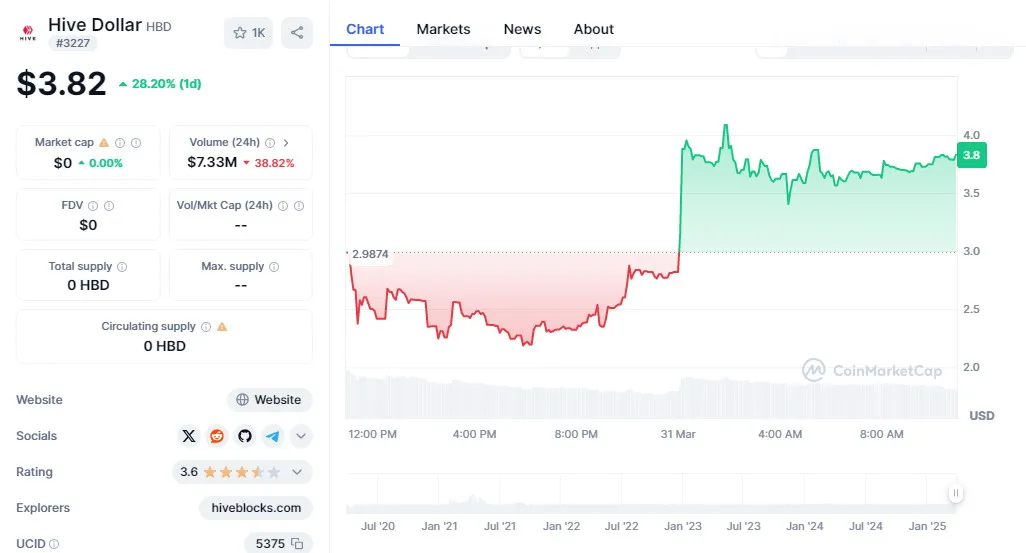Show info tooltip next to UCID label
Image resolution: width=1026 pixels, height=553 pixels.
tap(54, 544)
